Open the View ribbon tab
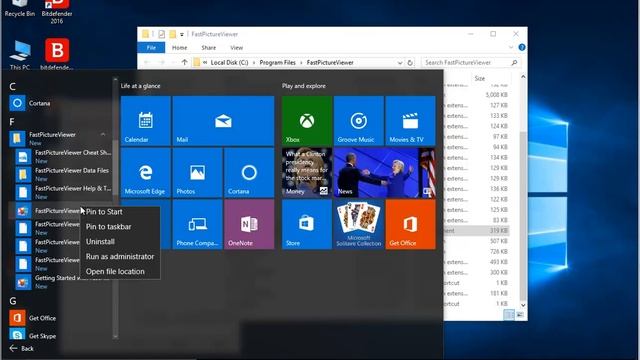 [x=236, y=48]
